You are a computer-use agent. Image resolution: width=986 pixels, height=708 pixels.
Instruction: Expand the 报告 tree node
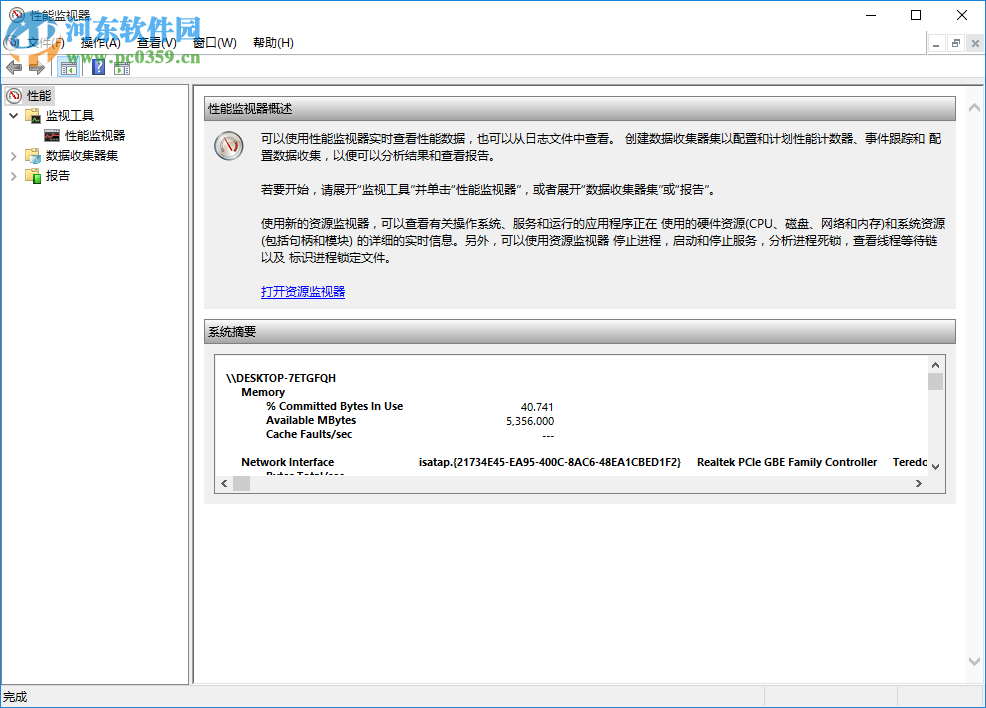coord(14,175)
